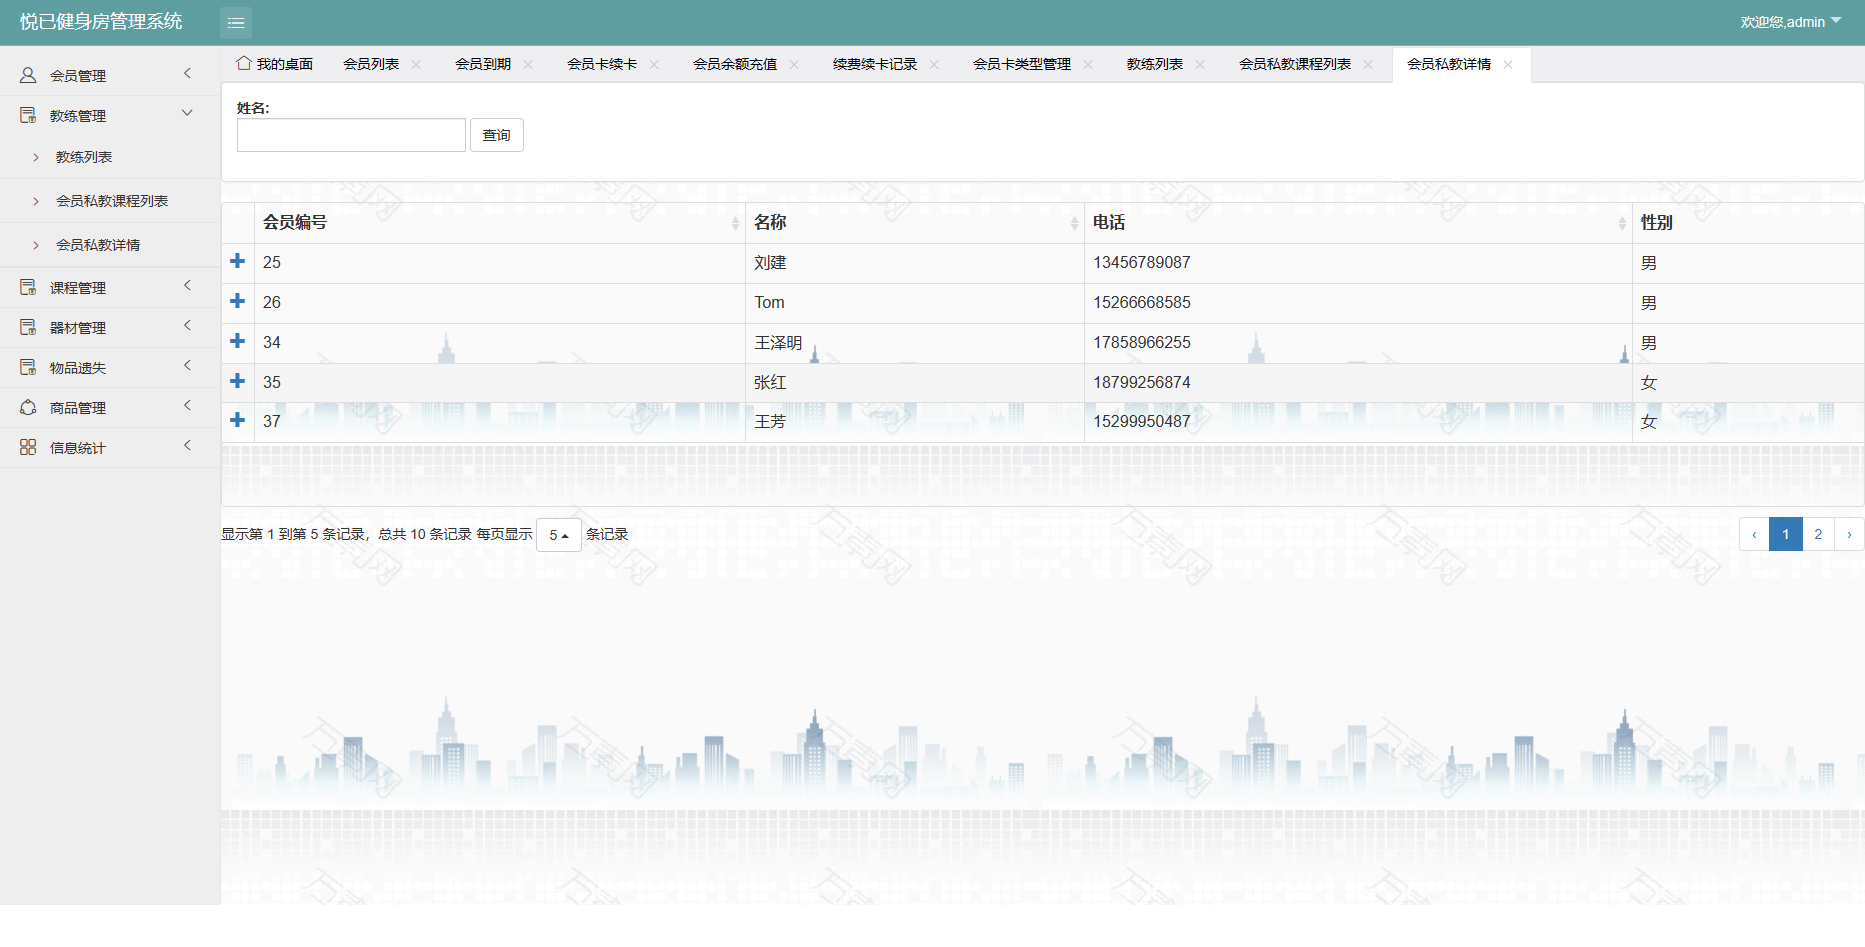Switch to the 教练列表 tab
The width and height of the screenshot is (1865, 947).
pyautogui.click(x=1154, y=64)
